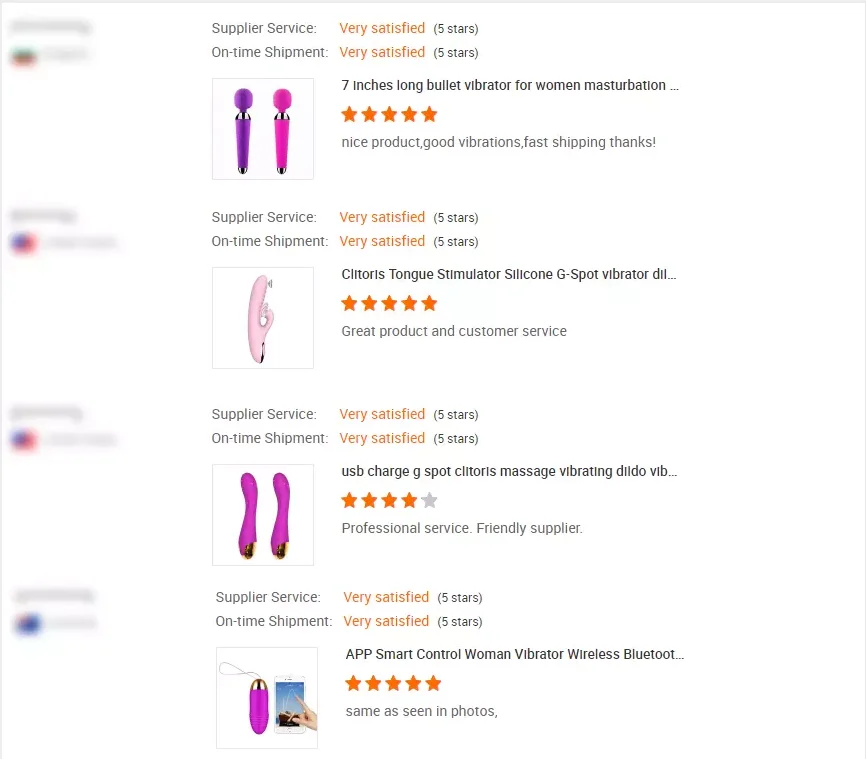
Task: Click the gray fifth star in four-star rating
Action: (429, 500)
